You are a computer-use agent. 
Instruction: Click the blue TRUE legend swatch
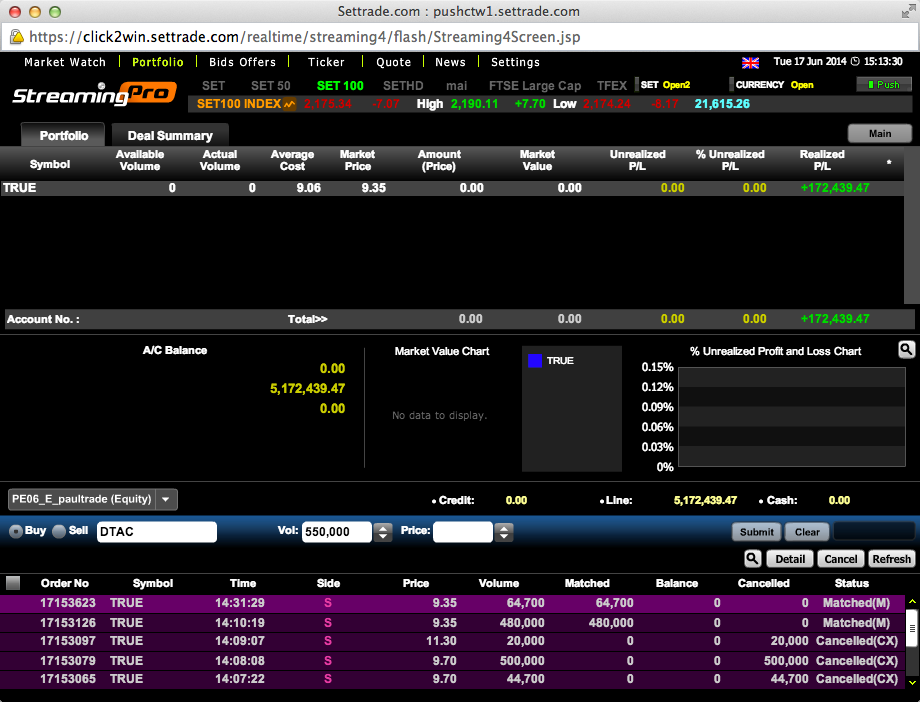(x=535, y=360)
